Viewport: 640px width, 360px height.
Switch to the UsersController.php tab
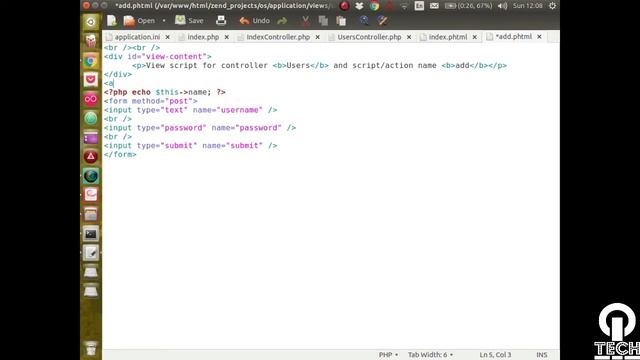(369, 37)
